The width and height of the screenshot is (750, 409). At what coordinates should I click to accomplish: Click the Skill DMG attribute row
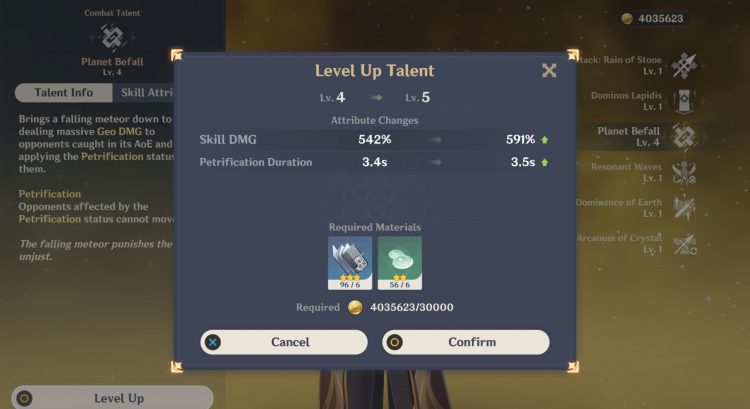coord(375,140)
